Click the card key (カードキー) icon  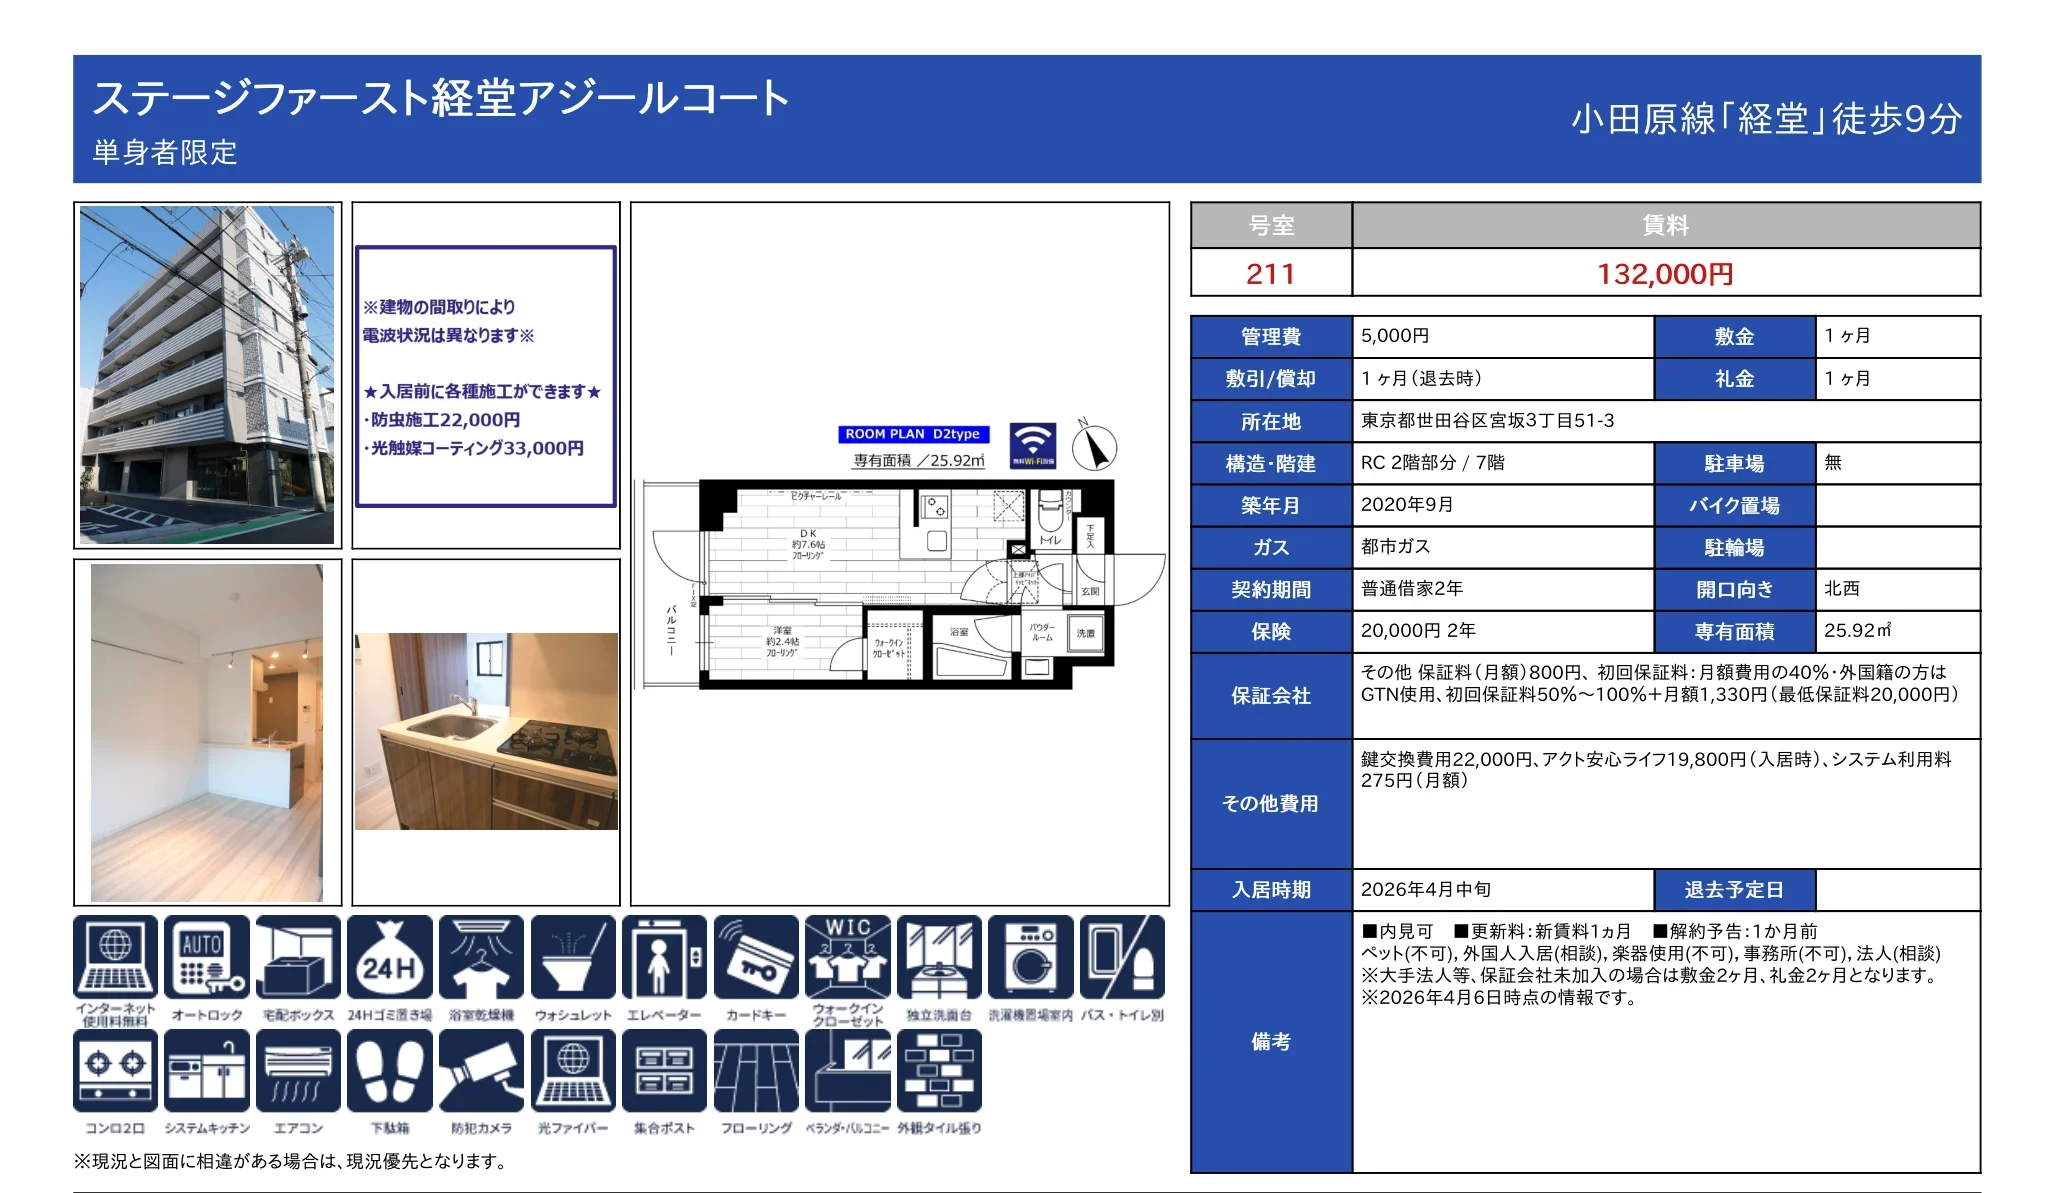coord(756,957)
